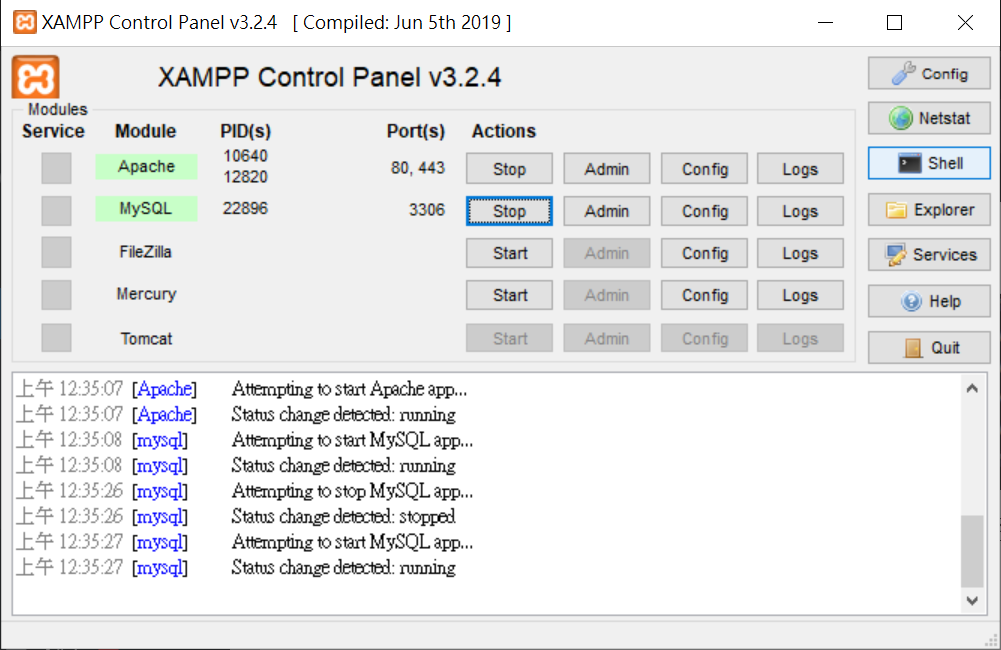Minimize the XAMPP window
Screen dimensions: 1001x650
coord(825,22)
